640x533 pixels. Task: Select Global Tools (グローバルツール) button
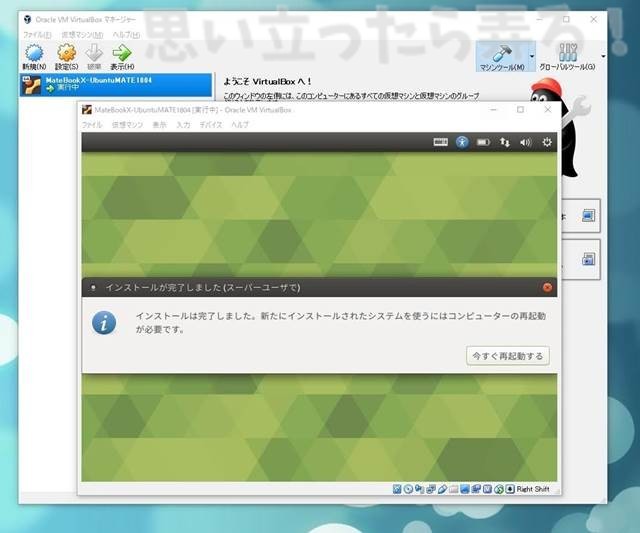pos(567,56)
